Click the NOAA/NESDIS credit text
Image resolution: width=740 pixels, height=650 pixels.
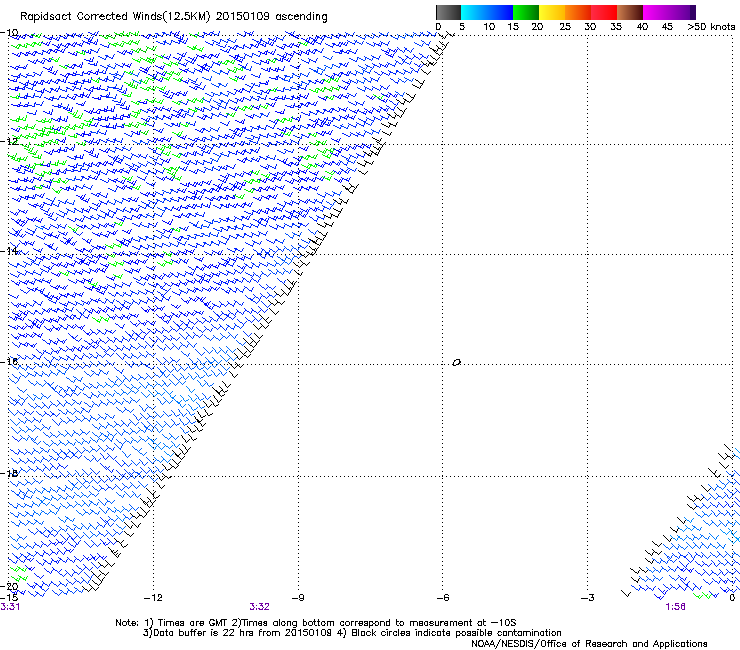coord(589,644)
